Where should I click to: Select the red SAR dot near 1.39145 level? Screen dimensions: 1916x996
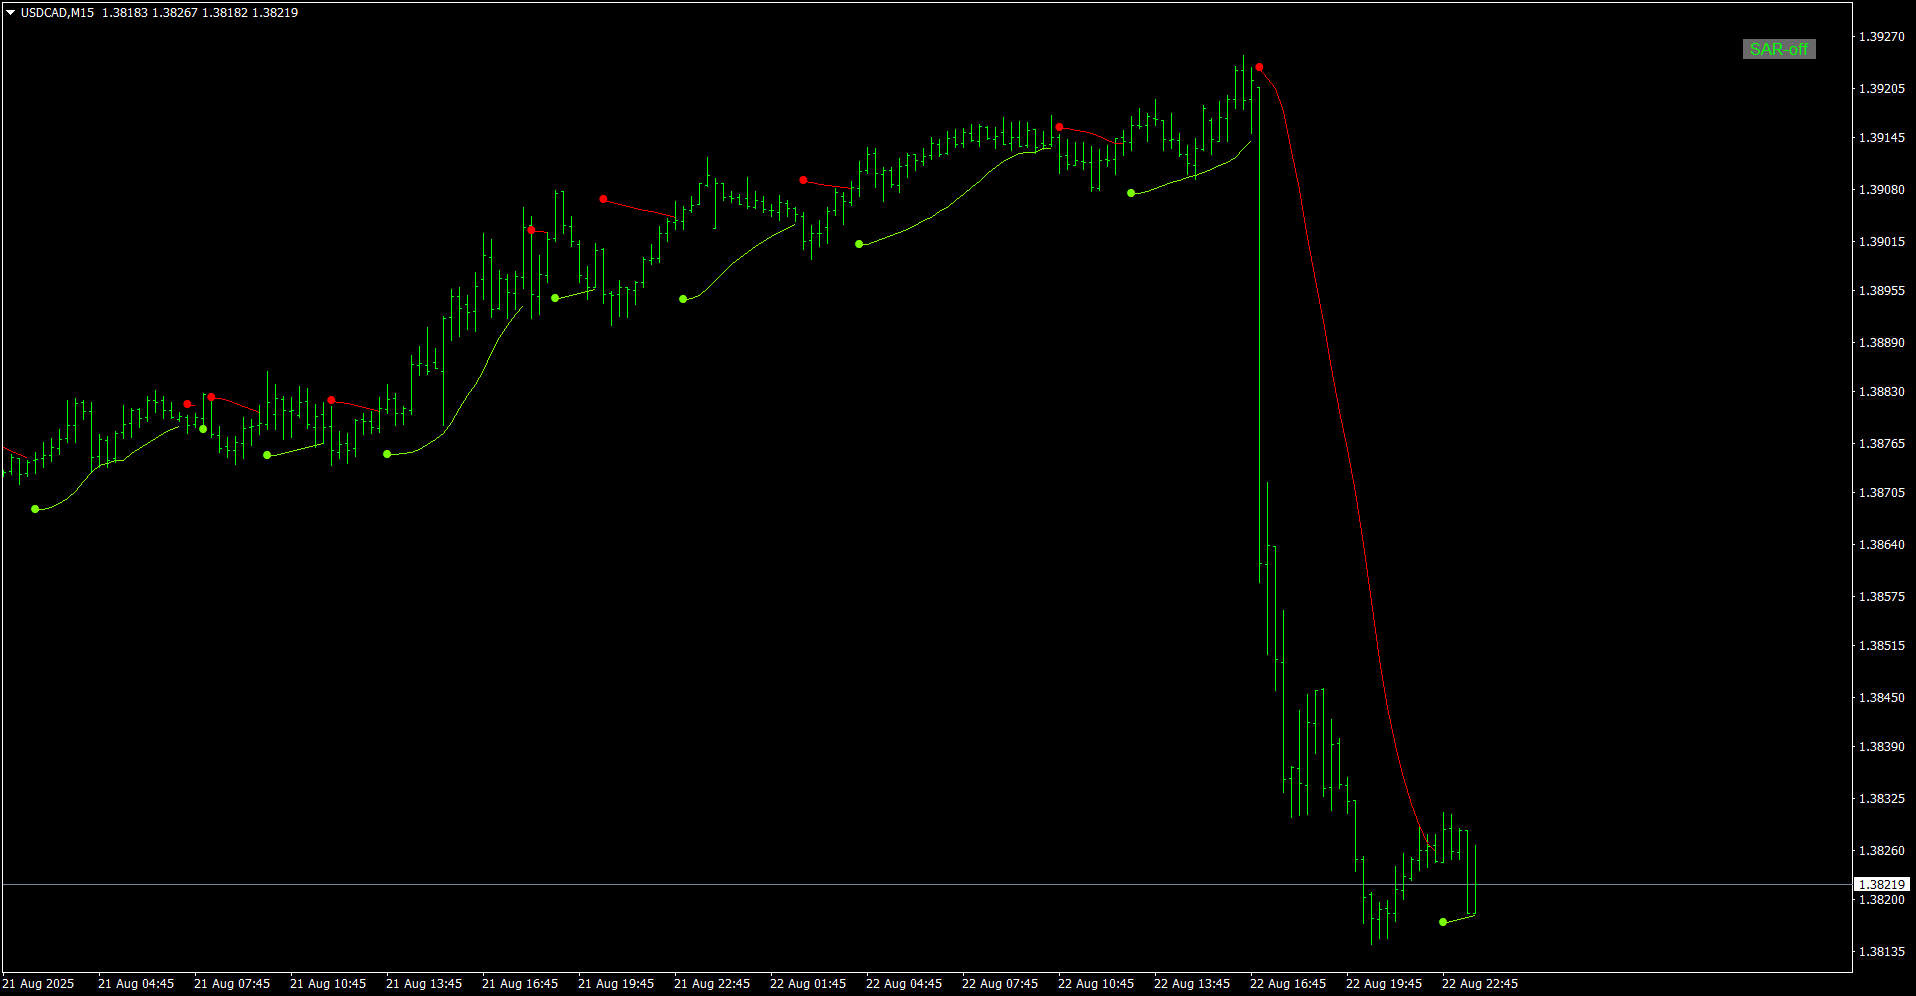[x=1059, y=127]
